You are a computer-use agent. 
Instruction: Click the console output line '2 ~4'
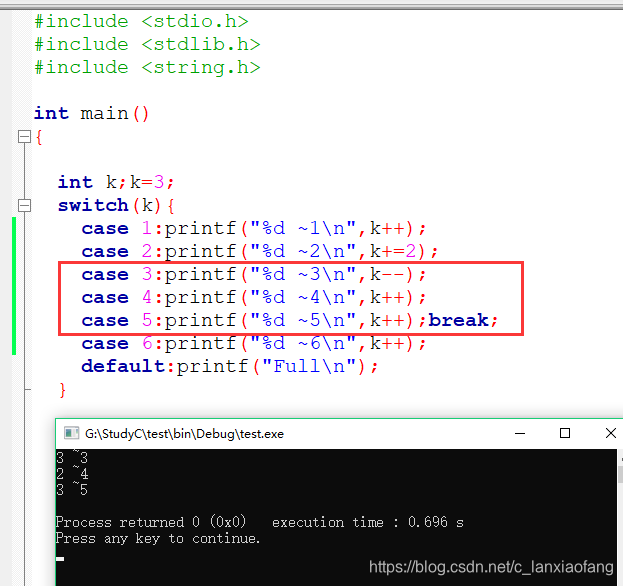click(72, 474)
